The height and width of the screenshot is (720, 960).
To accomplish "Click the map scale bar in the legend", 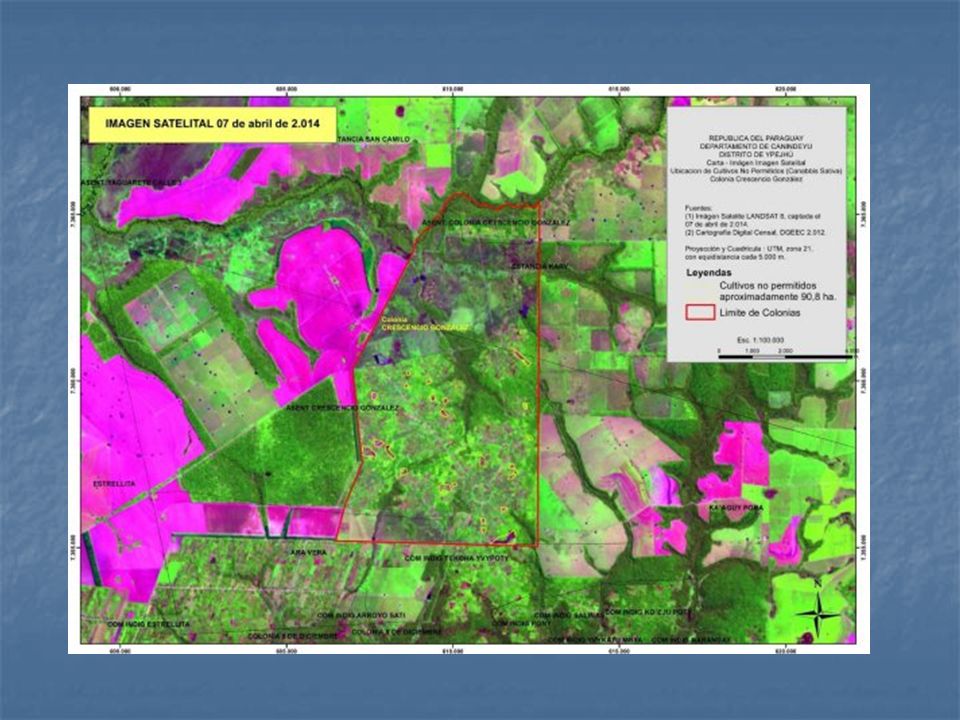I will pyautogui.click(x=784, y=356).
